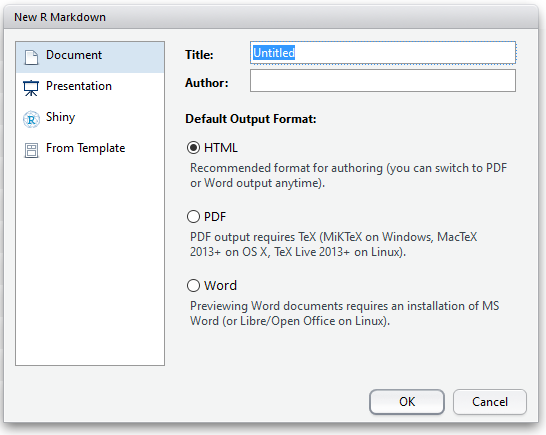Select the Document label in sidebar
Viewport: 546px width, 435px height.
pos(74,55)
